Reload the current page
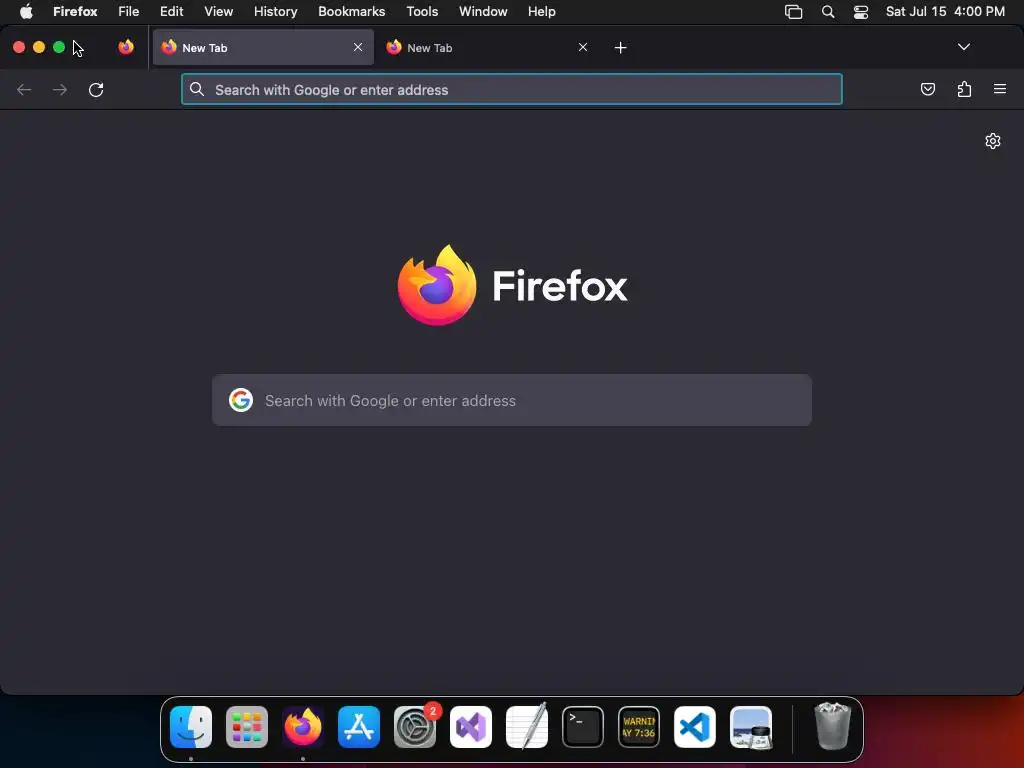The image size is (1024, 768). 96,89
